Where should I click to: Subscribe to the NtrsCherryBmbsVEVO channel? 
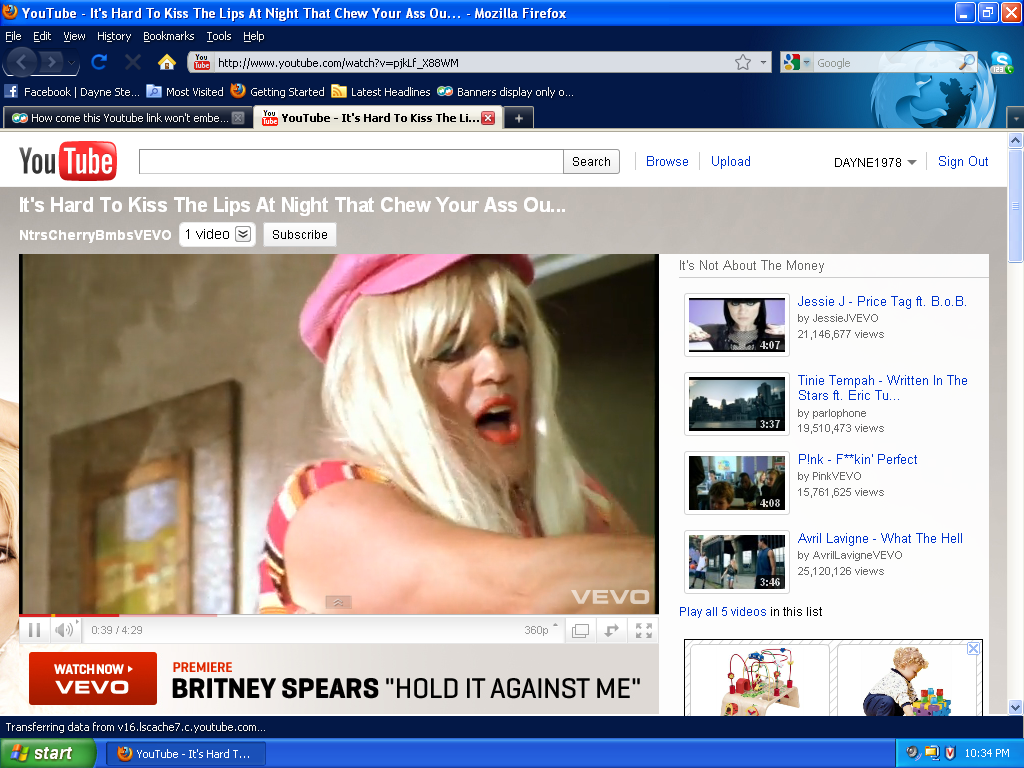pyautogui.click(x=300, y=234)
